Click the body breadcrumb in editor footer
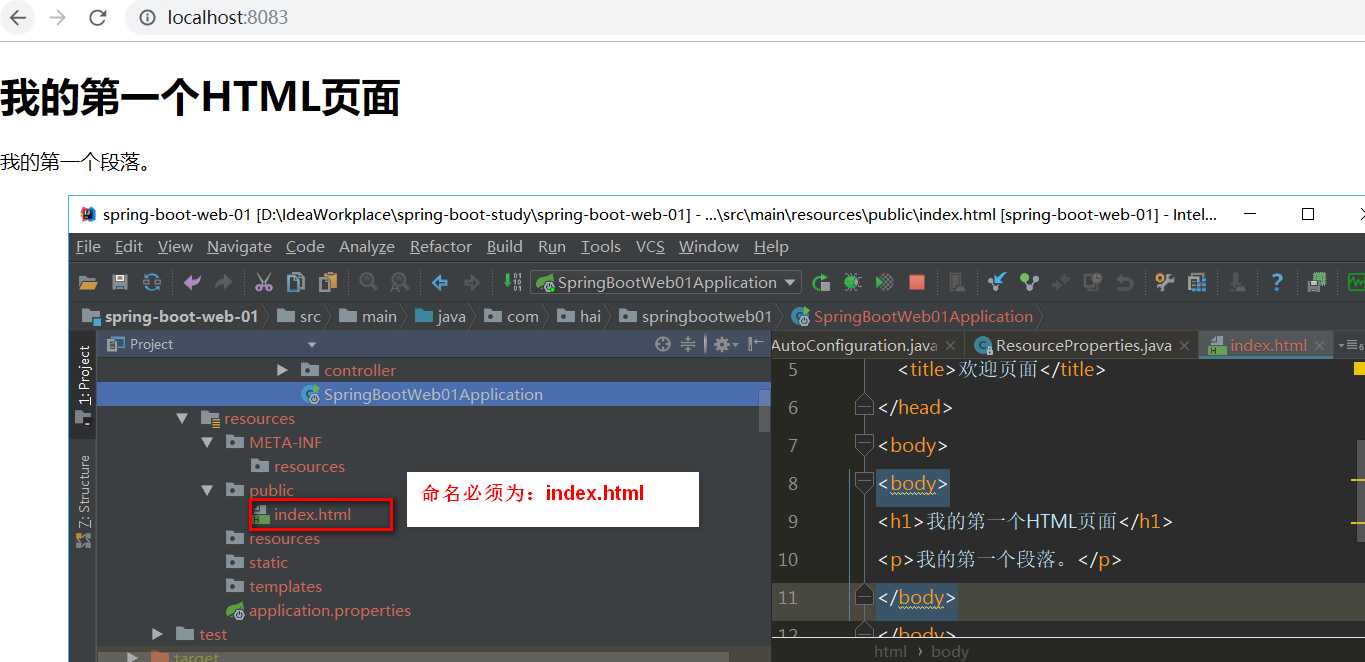 pyautogui.click(x=950, y=651)
